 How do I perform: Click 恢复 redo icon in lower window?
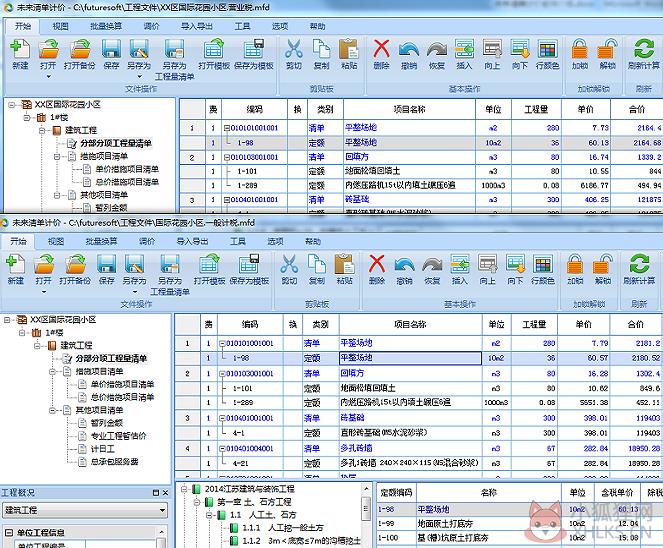point(432,265)
